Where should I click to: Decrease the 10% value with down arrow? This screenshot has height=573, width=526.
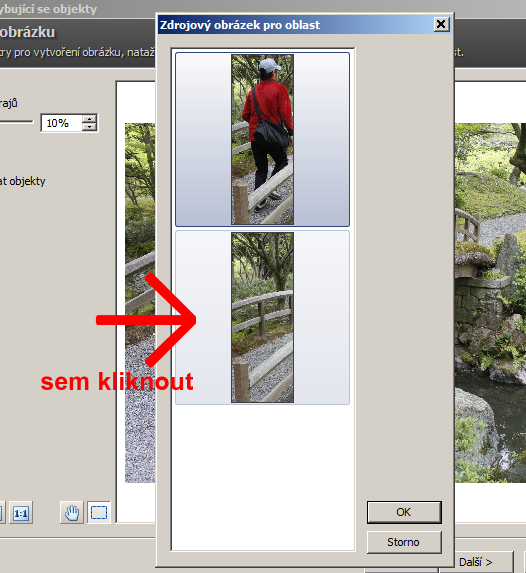click(x=89, y=127)
